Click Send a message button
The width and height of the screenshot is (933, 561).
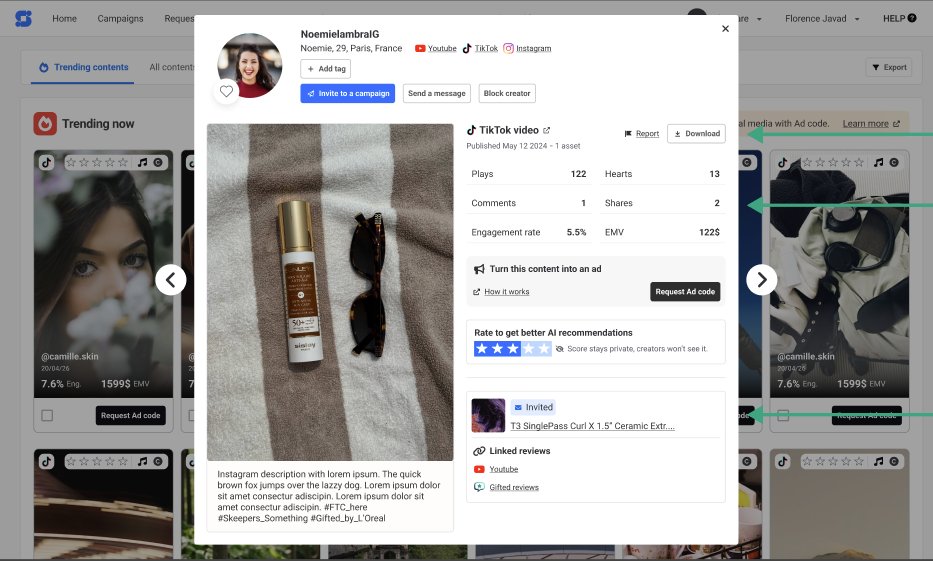[437, 93]
